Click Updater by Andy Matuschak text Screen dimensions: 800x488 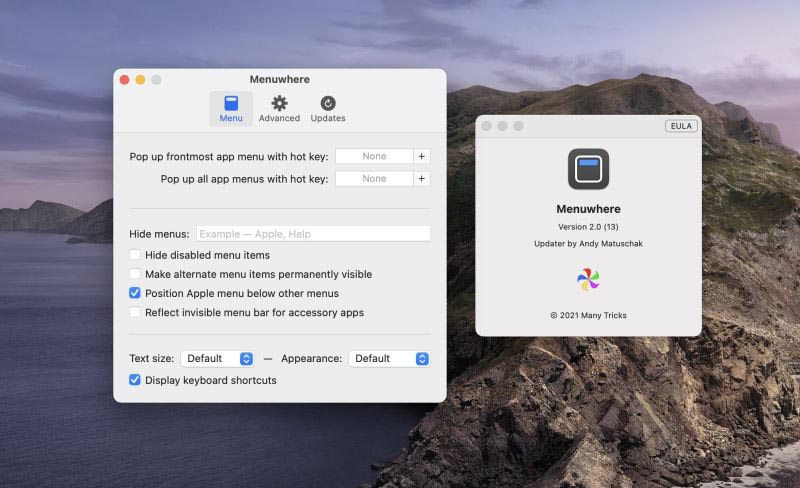click(x=588, y=243)
